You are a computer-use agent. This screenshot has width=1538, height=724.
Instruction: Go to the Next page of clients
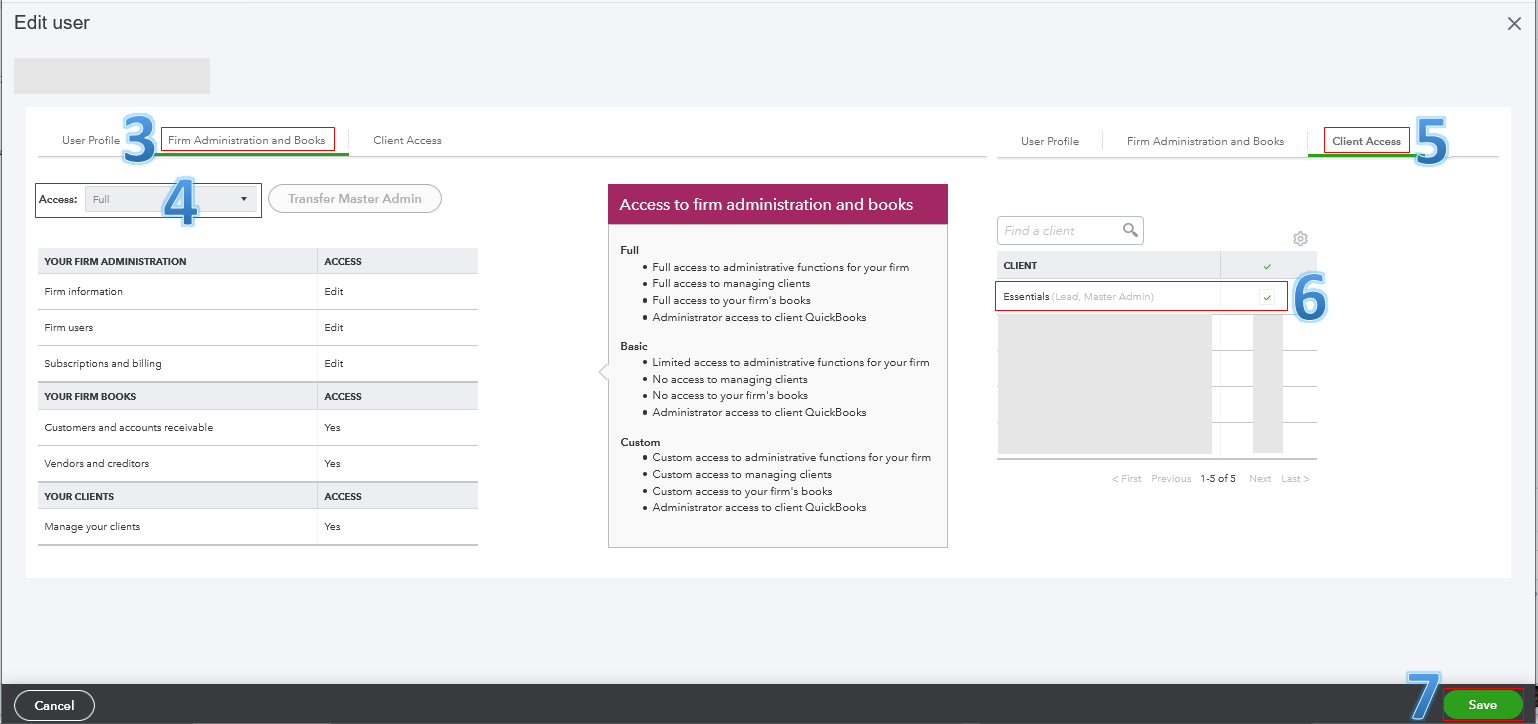coord(1259,478)
